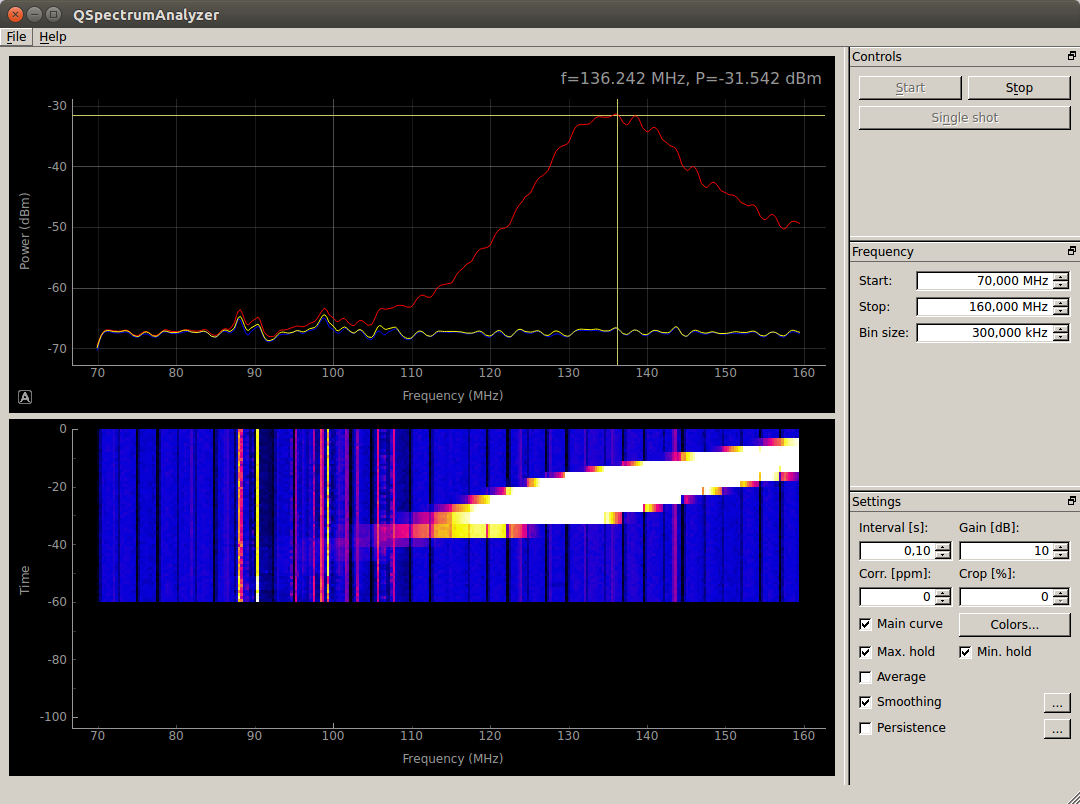The image size is (1080, 804).
Task: Float the Controls dock panel
Action: (1071, 56)
